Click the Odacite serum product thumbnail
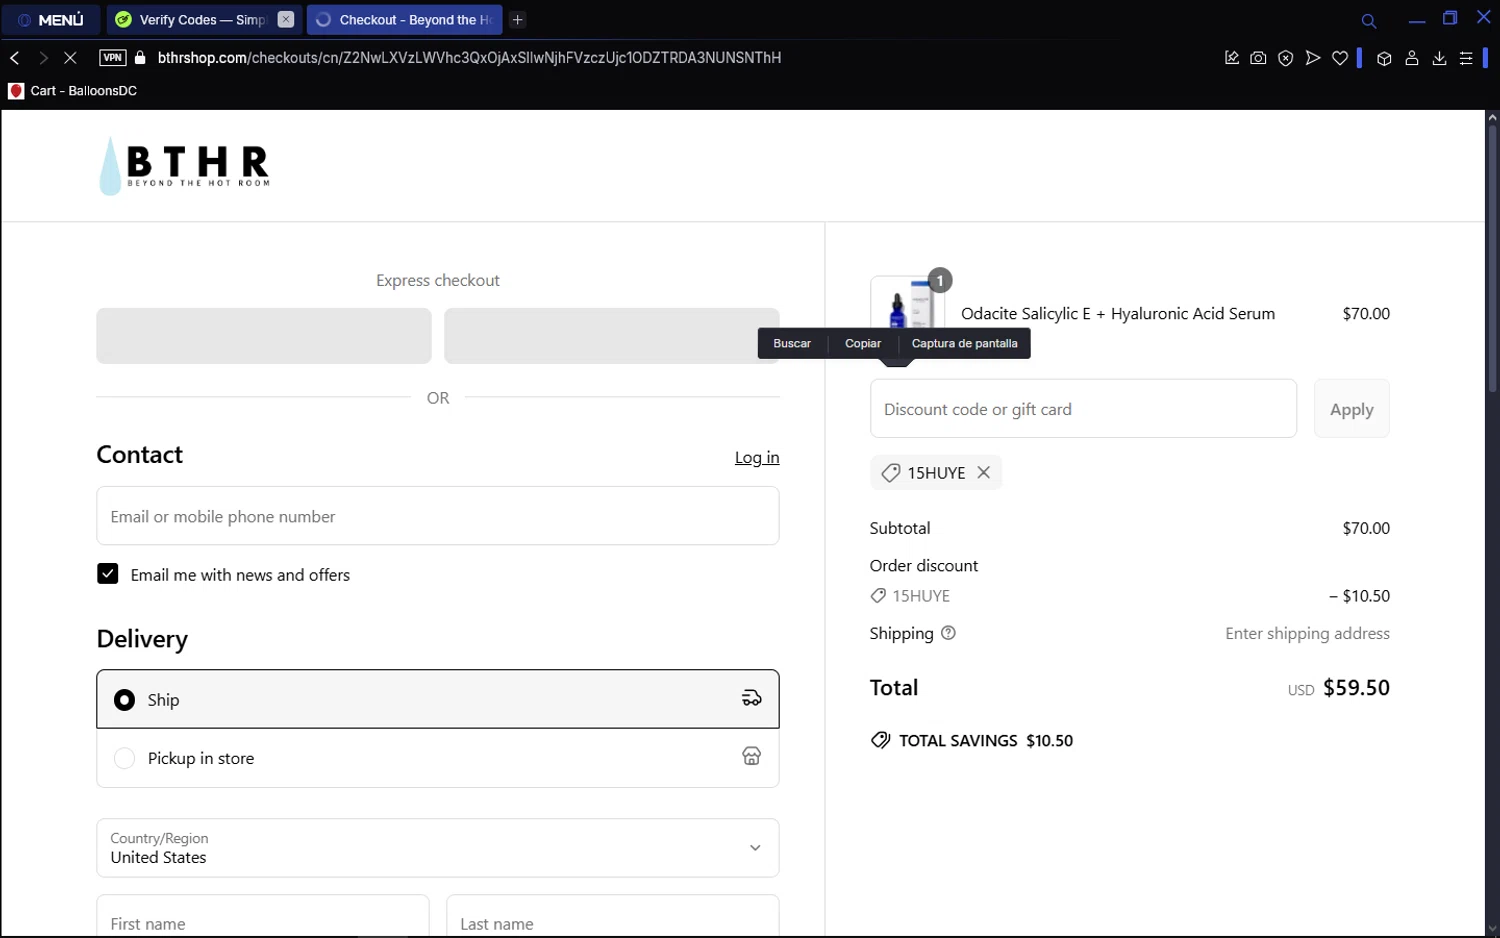 coord(907,304)
